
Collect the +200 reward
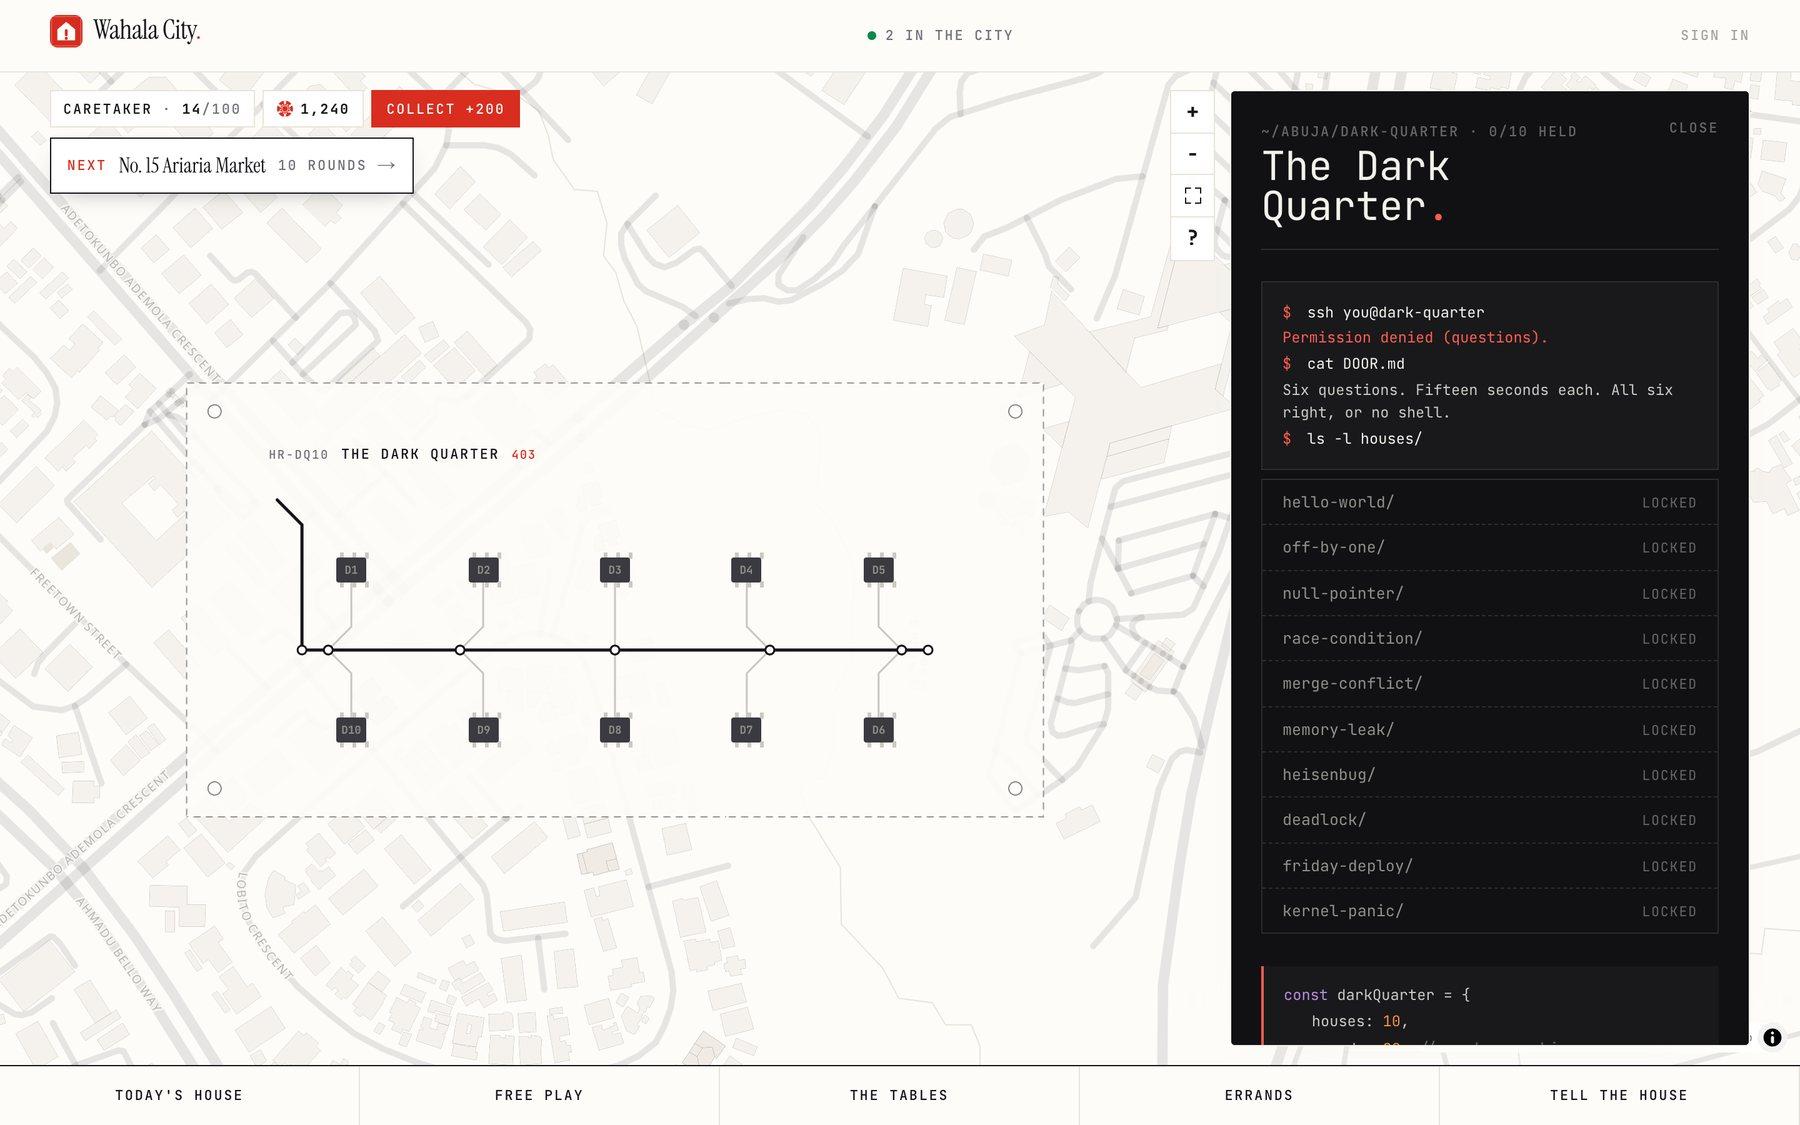pos(445,109)
